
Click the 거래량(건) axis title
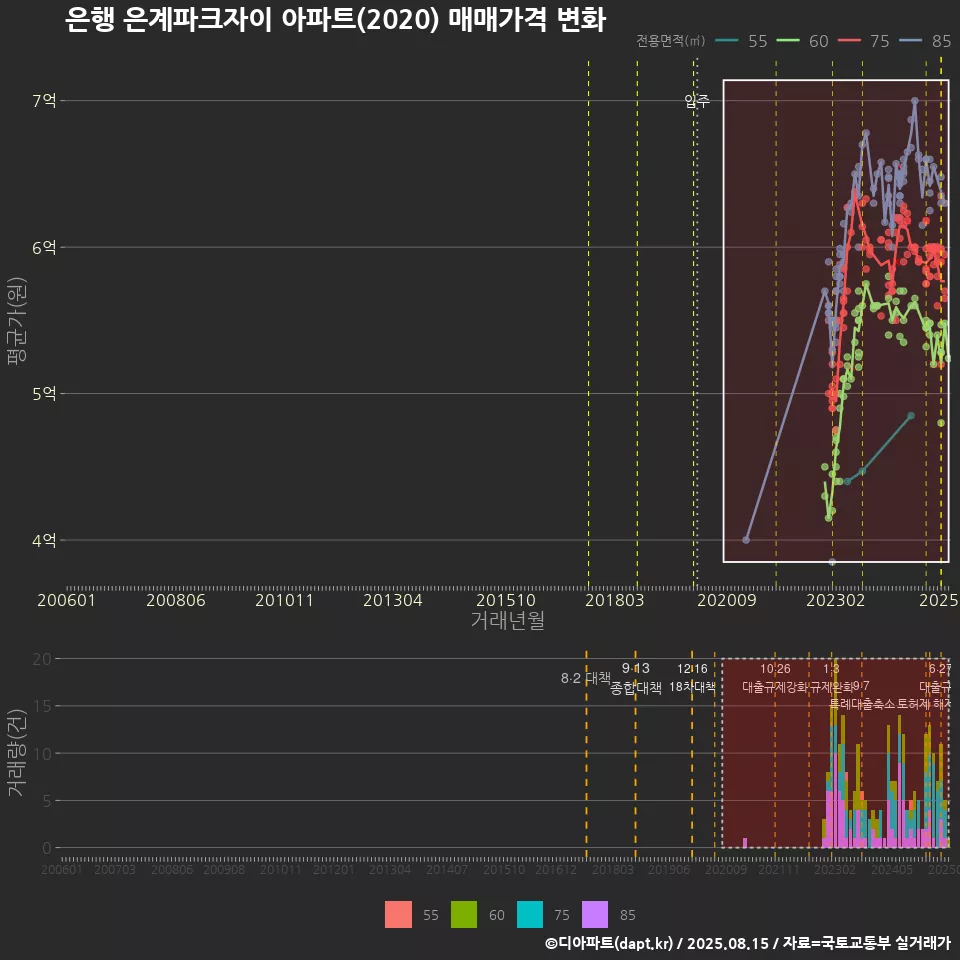coord(17,752)
